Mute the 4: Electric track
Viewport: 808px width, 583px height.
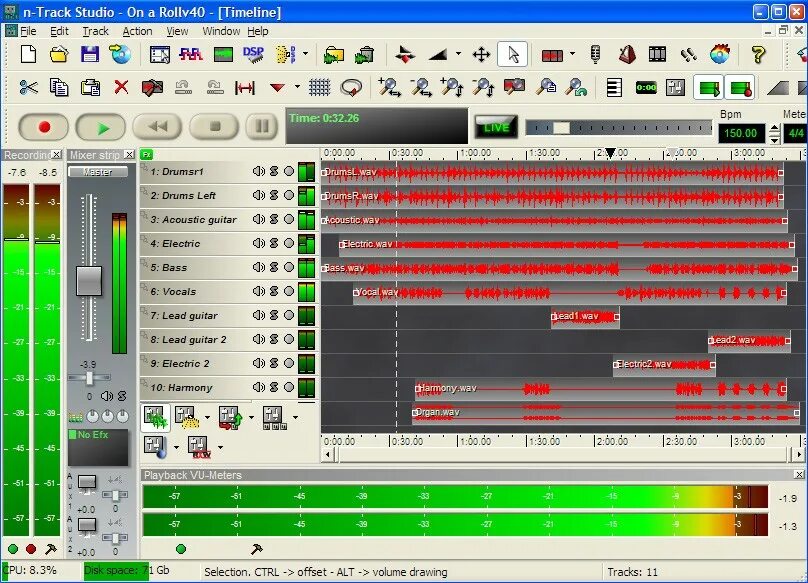[259, 243]
